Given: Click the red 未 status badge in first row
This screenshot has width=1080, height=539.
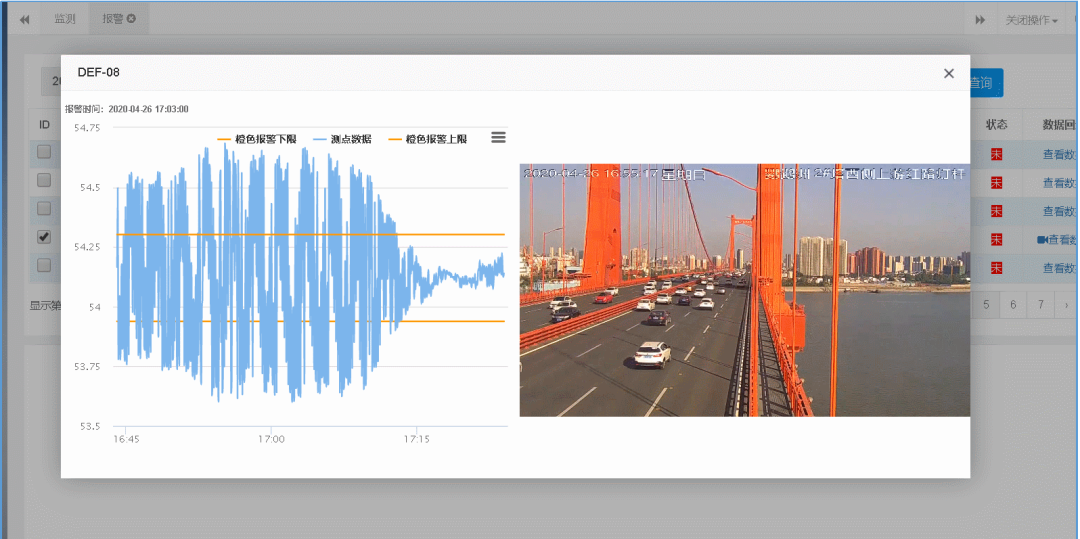Looking at the screenshot, I should pos(995,154).
